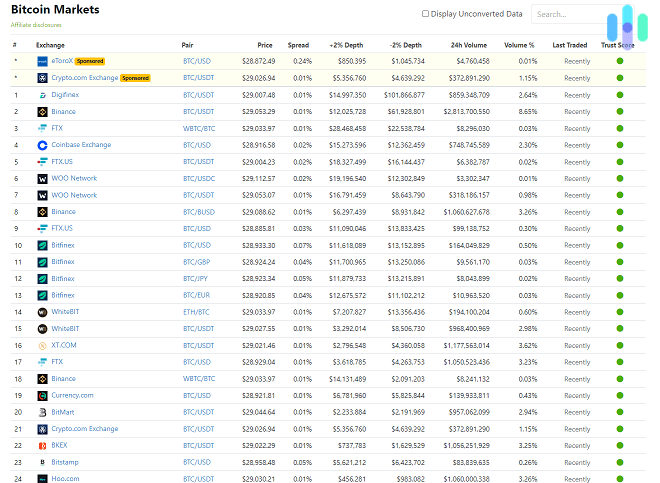Open the ETH/BTC pair on WhiteBIT
Screen dimensions: 660x483
[196, 312]
